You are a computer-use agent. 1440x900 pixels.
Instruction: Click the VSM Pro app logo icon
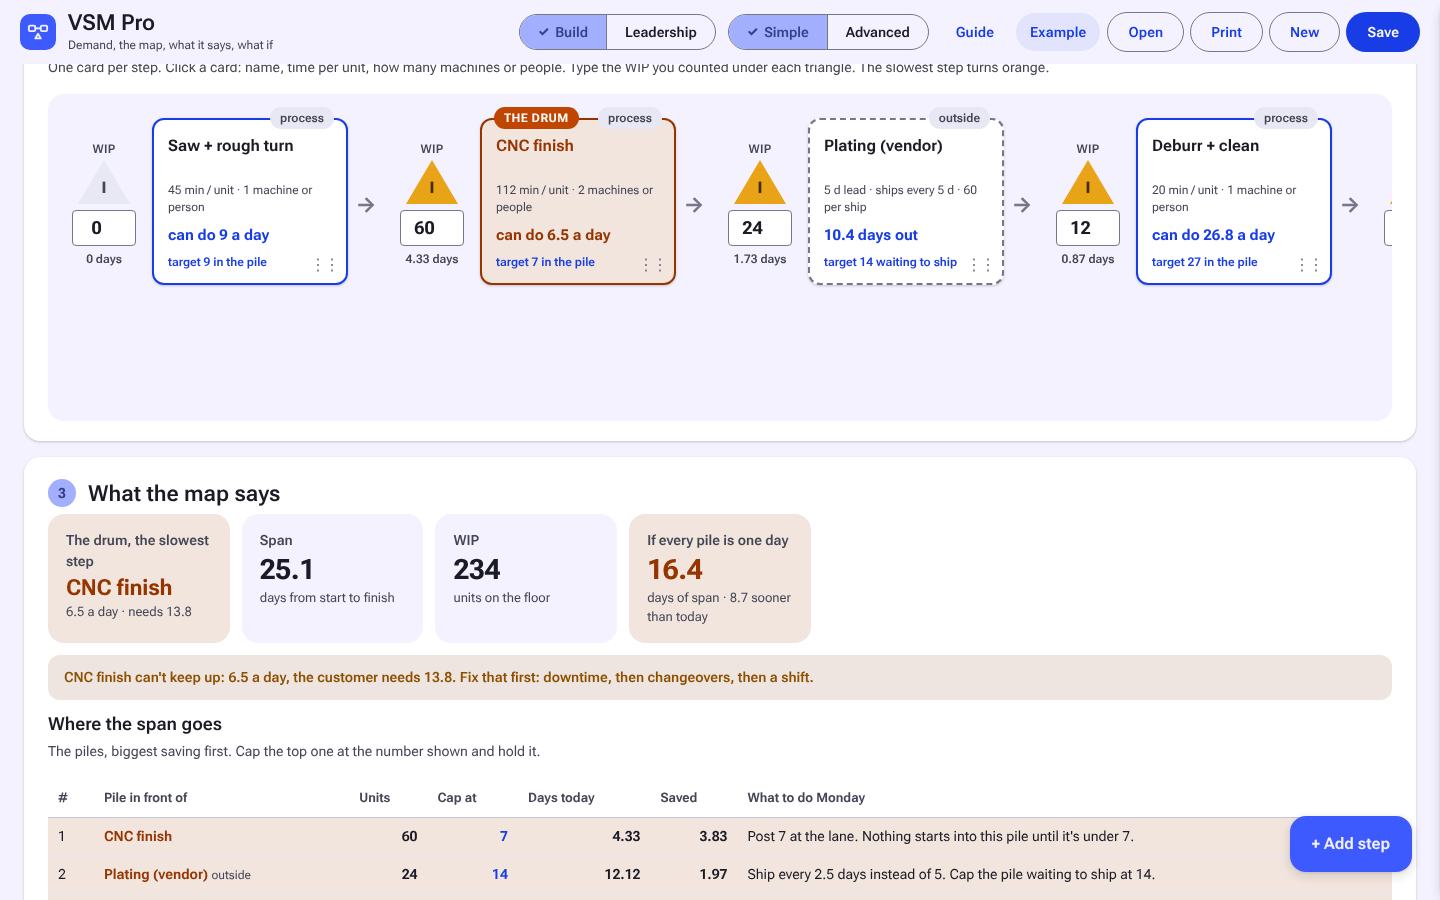38,32
